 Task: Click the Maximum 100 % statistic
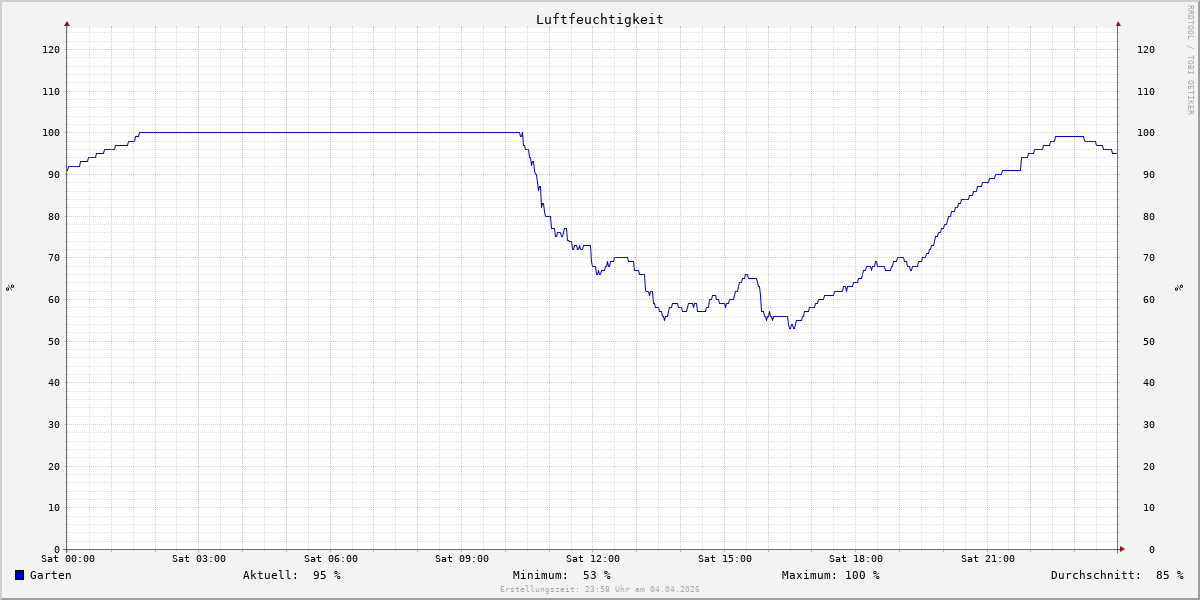click(830, 575)
